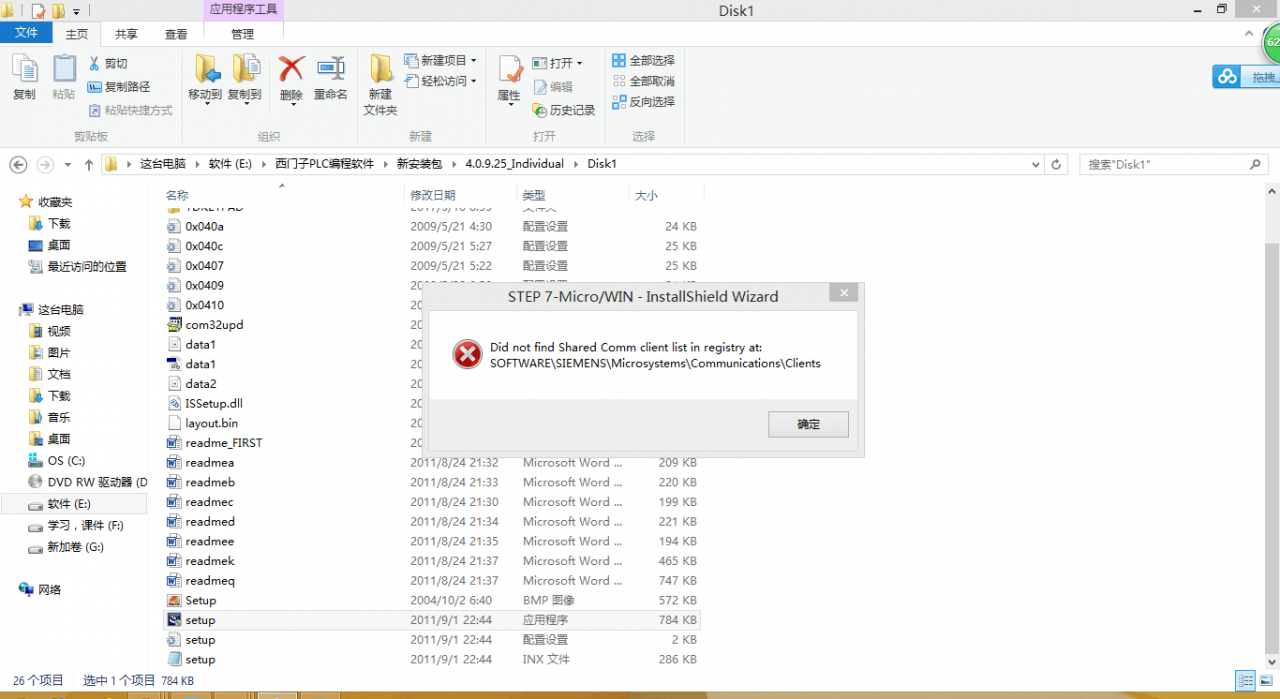Viewport: 1280px width, 699px height.
Task: Switch to details view icon in status bar
Action: click(x=1245, y=681)
